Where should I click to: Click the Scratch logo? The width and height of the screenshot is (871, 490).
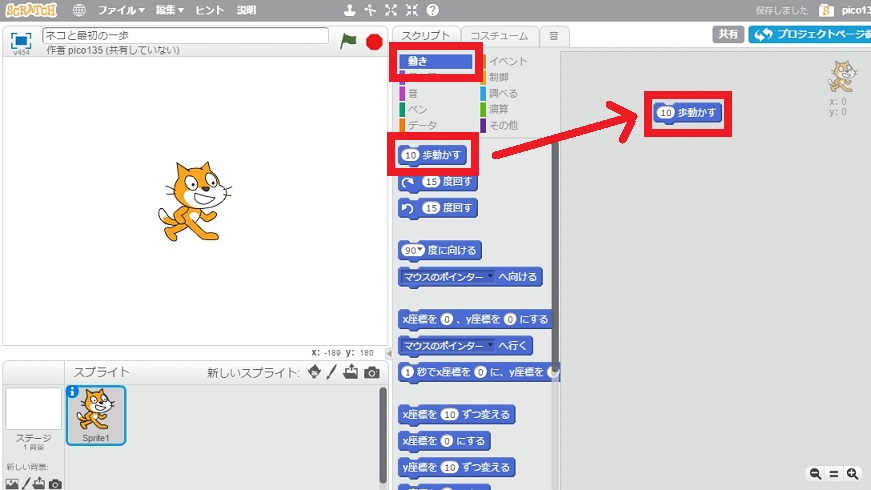click(x=31, y=10)
